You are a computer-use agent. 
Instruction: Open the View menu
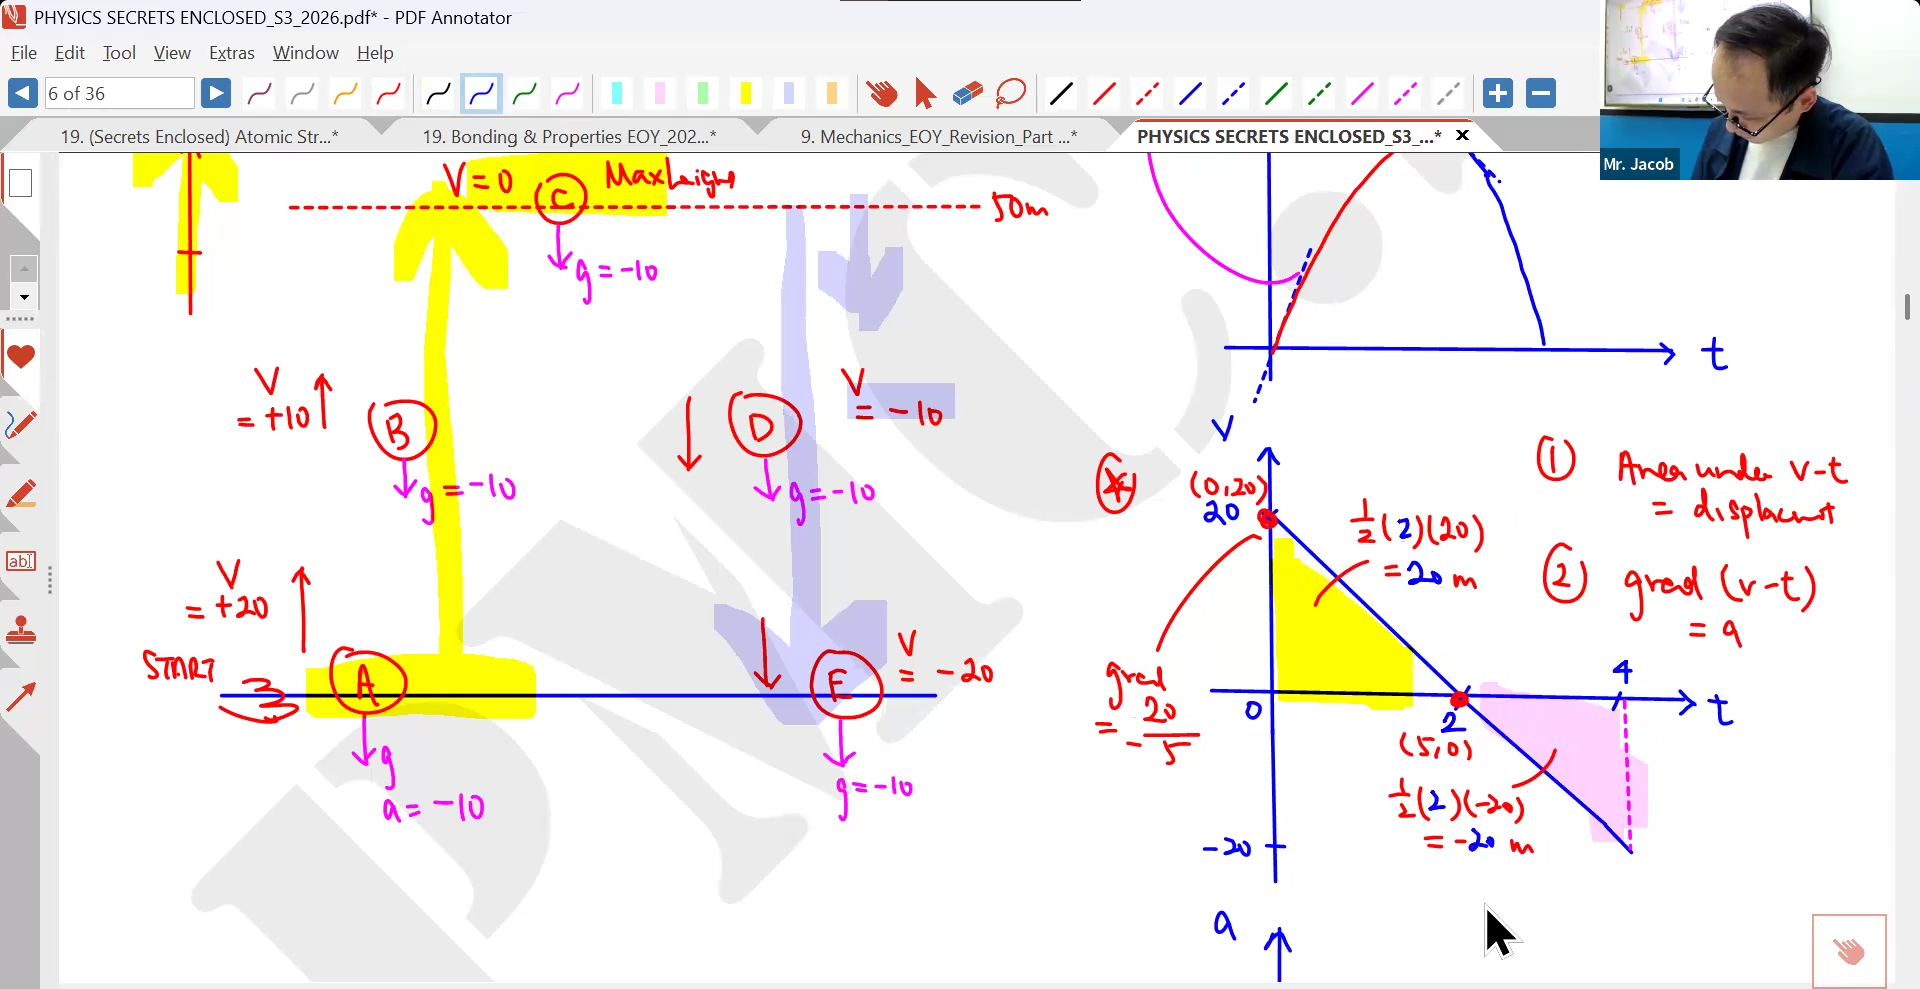(172, 53)
